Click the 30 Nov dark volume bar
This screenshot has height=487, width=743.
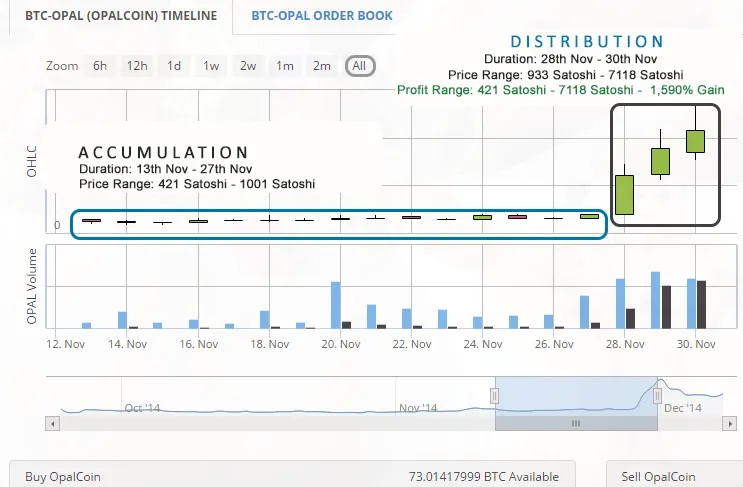pyautogui.click(x=701, y=305)
